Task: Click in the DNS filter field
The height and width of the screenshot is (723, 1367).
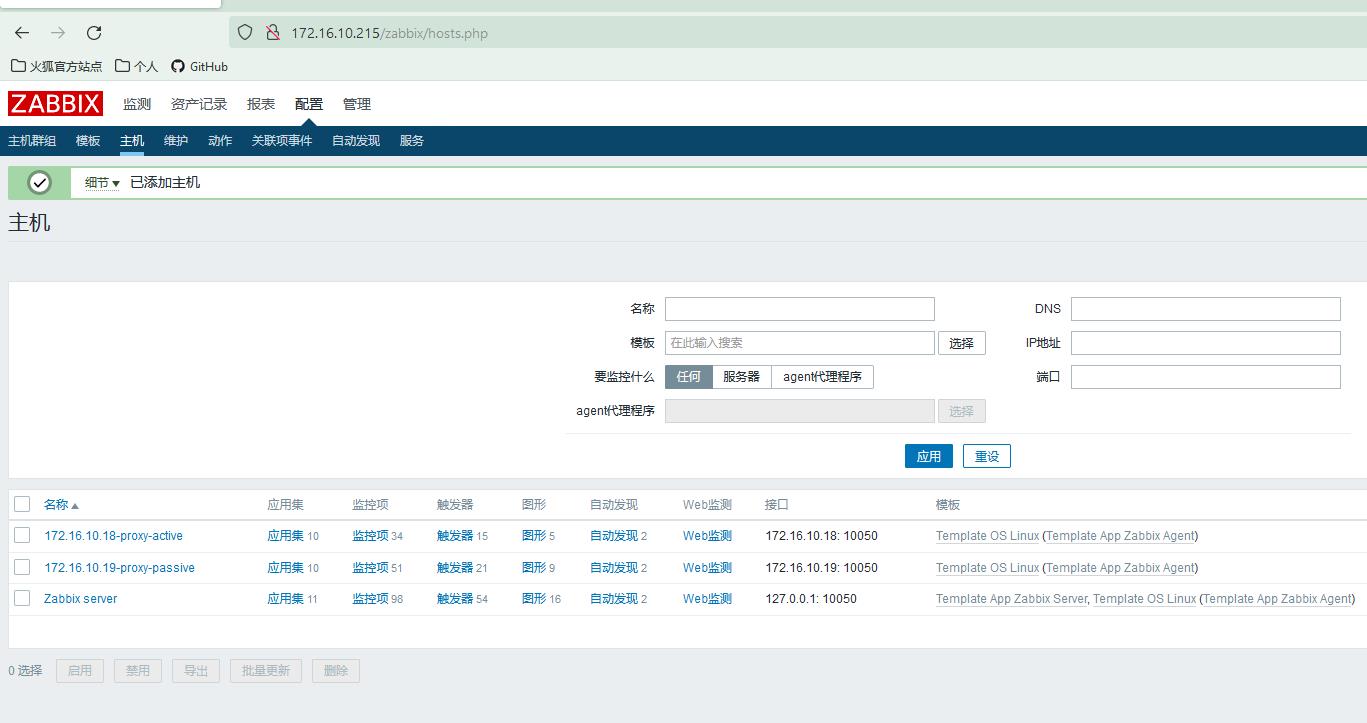Action: coord(1206,309)
